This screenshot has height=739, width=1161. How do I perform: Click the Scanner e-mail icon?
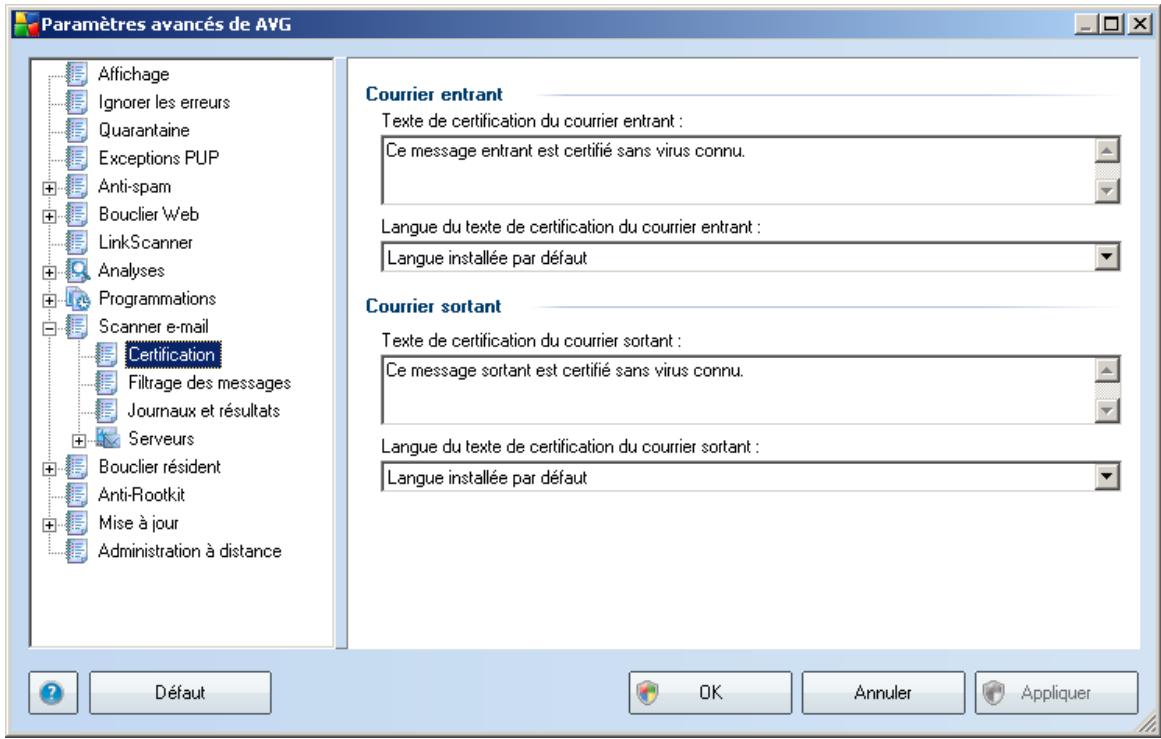click(76, 327)
